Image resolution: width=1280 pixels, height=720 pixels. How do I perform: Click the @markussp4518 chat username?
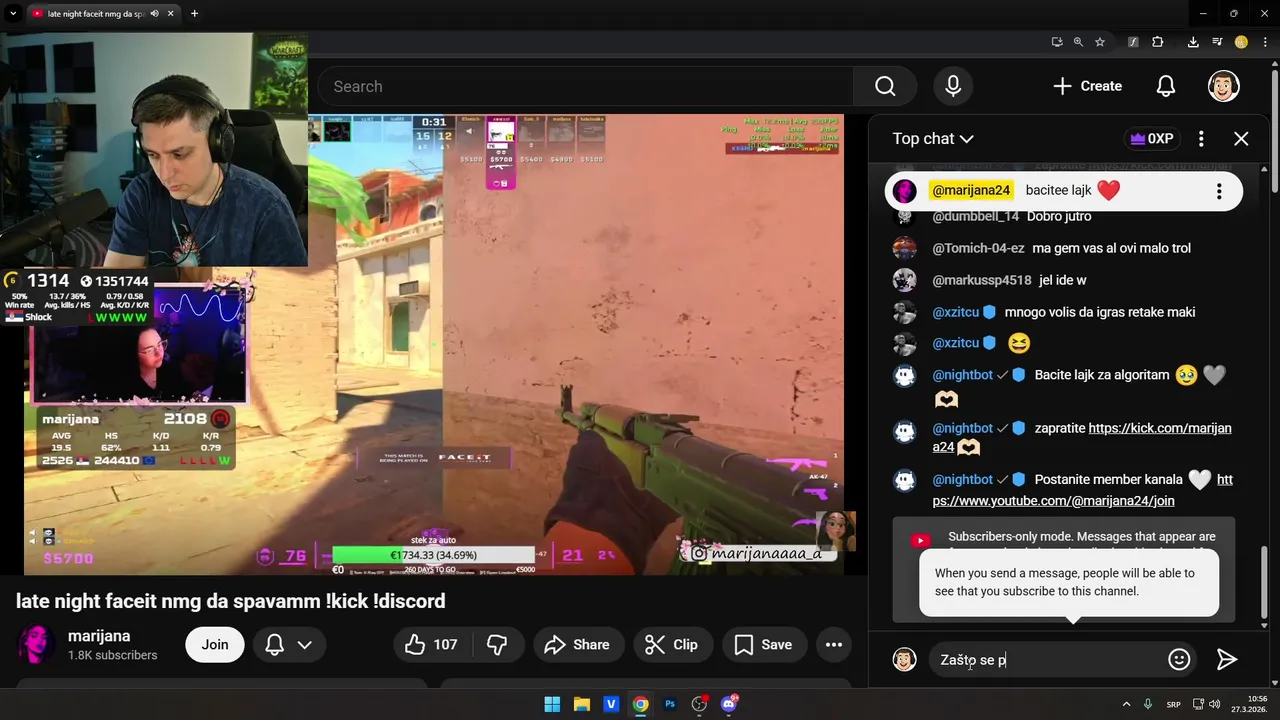tap(982, 280)
